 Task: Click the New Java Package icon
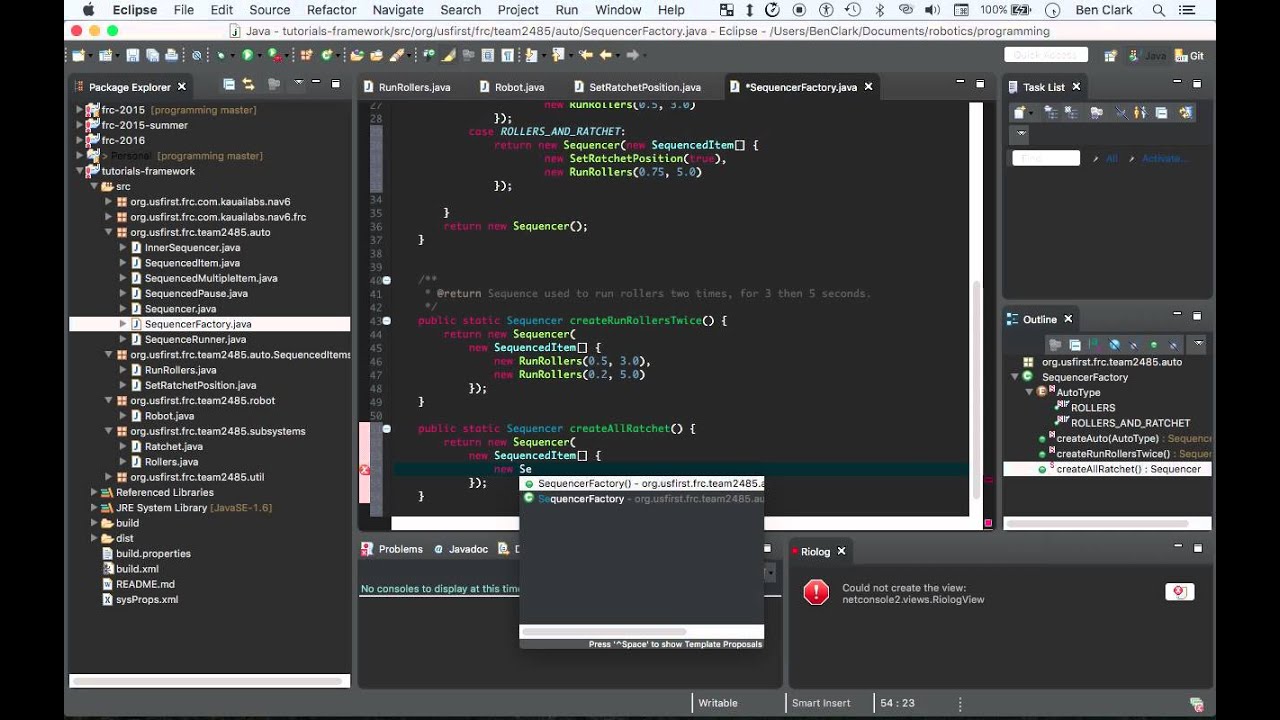[305, 55]
